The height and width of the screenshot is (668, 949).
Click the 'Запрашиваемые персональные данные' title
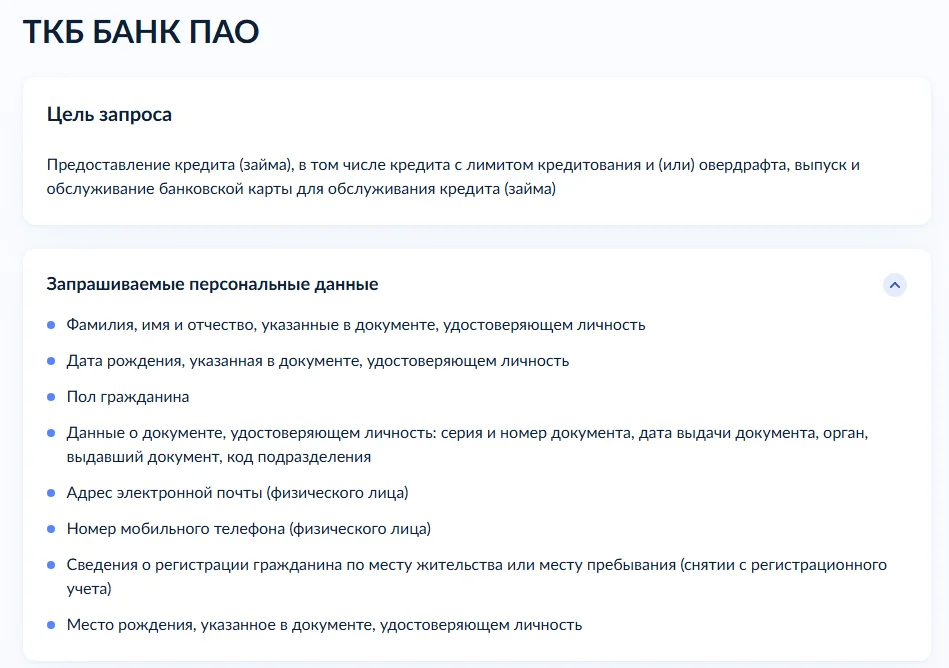click(x=212, y=284)
